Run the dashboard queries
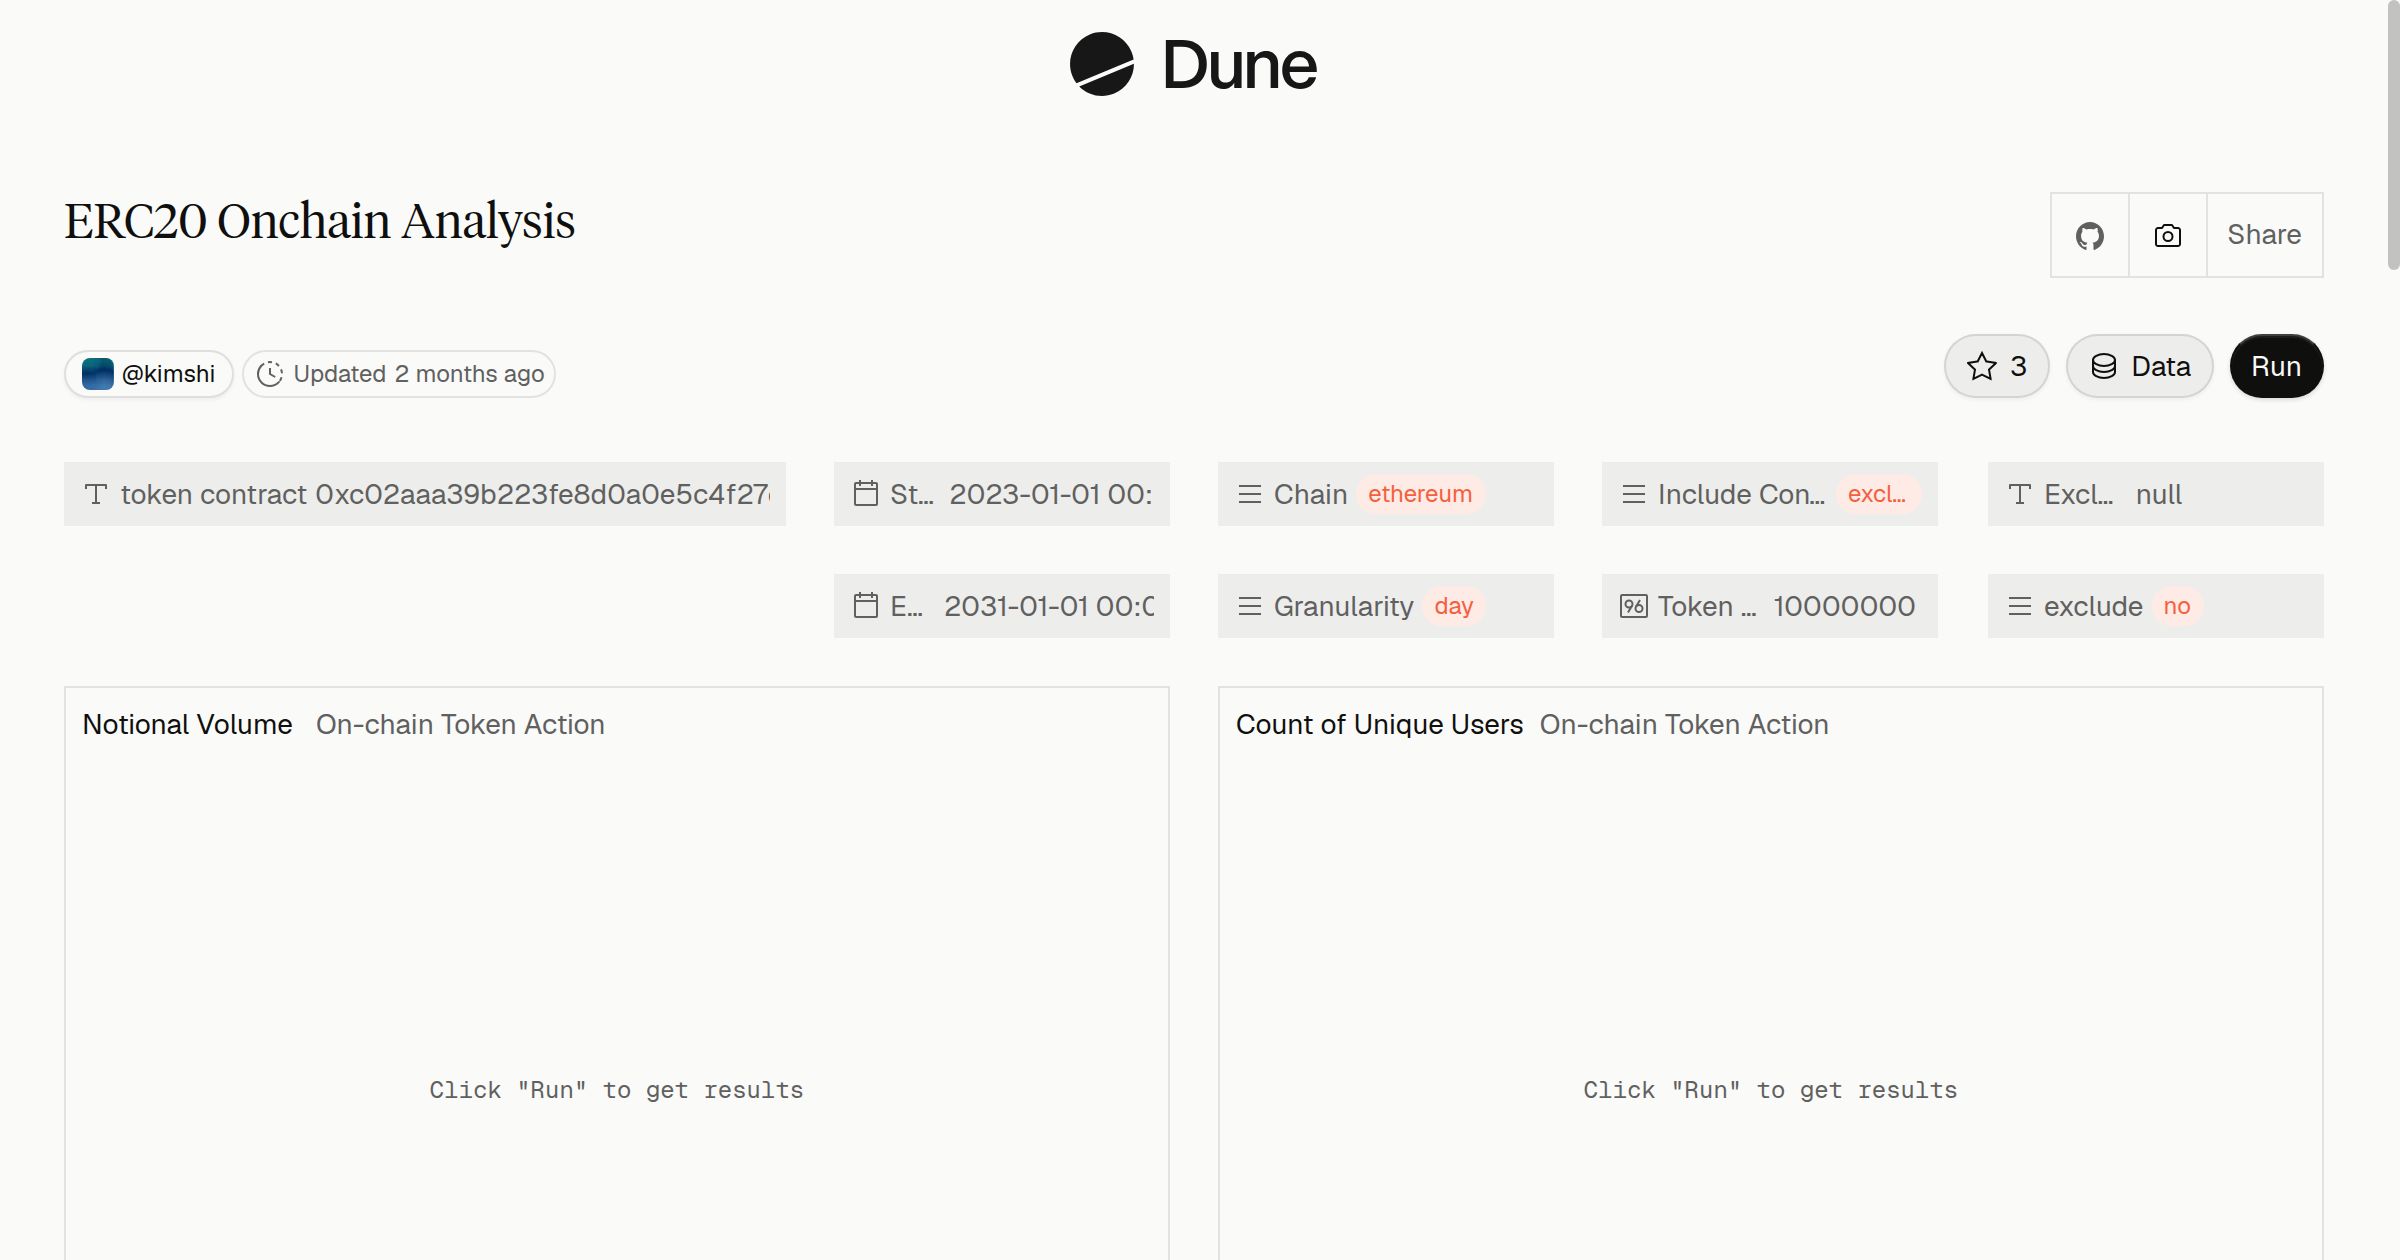Viewport: 2400px width, 1260px height. (2276, 366)
